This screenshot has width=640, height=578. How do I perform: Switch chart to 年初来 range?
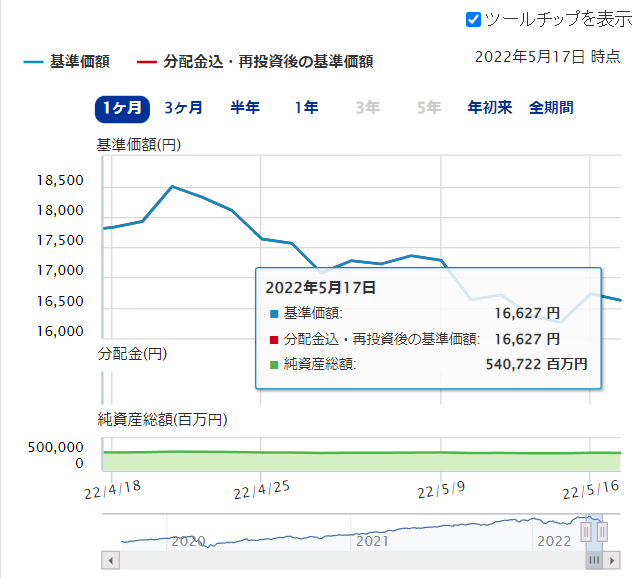coord(489,108)
